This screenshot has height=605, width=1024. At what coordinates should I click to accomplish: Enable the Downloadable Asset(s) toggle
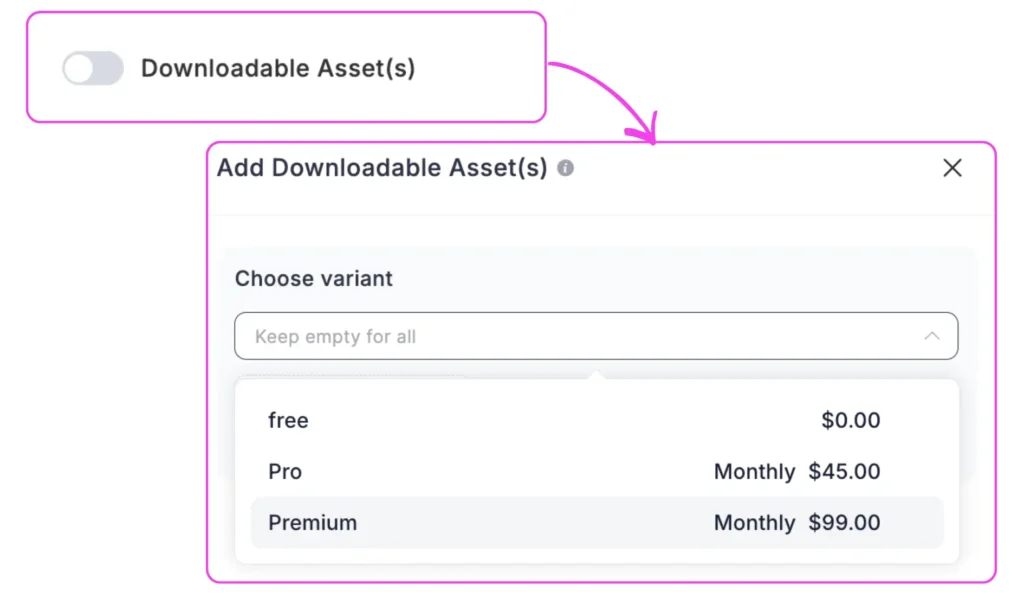tap(92, 69)
